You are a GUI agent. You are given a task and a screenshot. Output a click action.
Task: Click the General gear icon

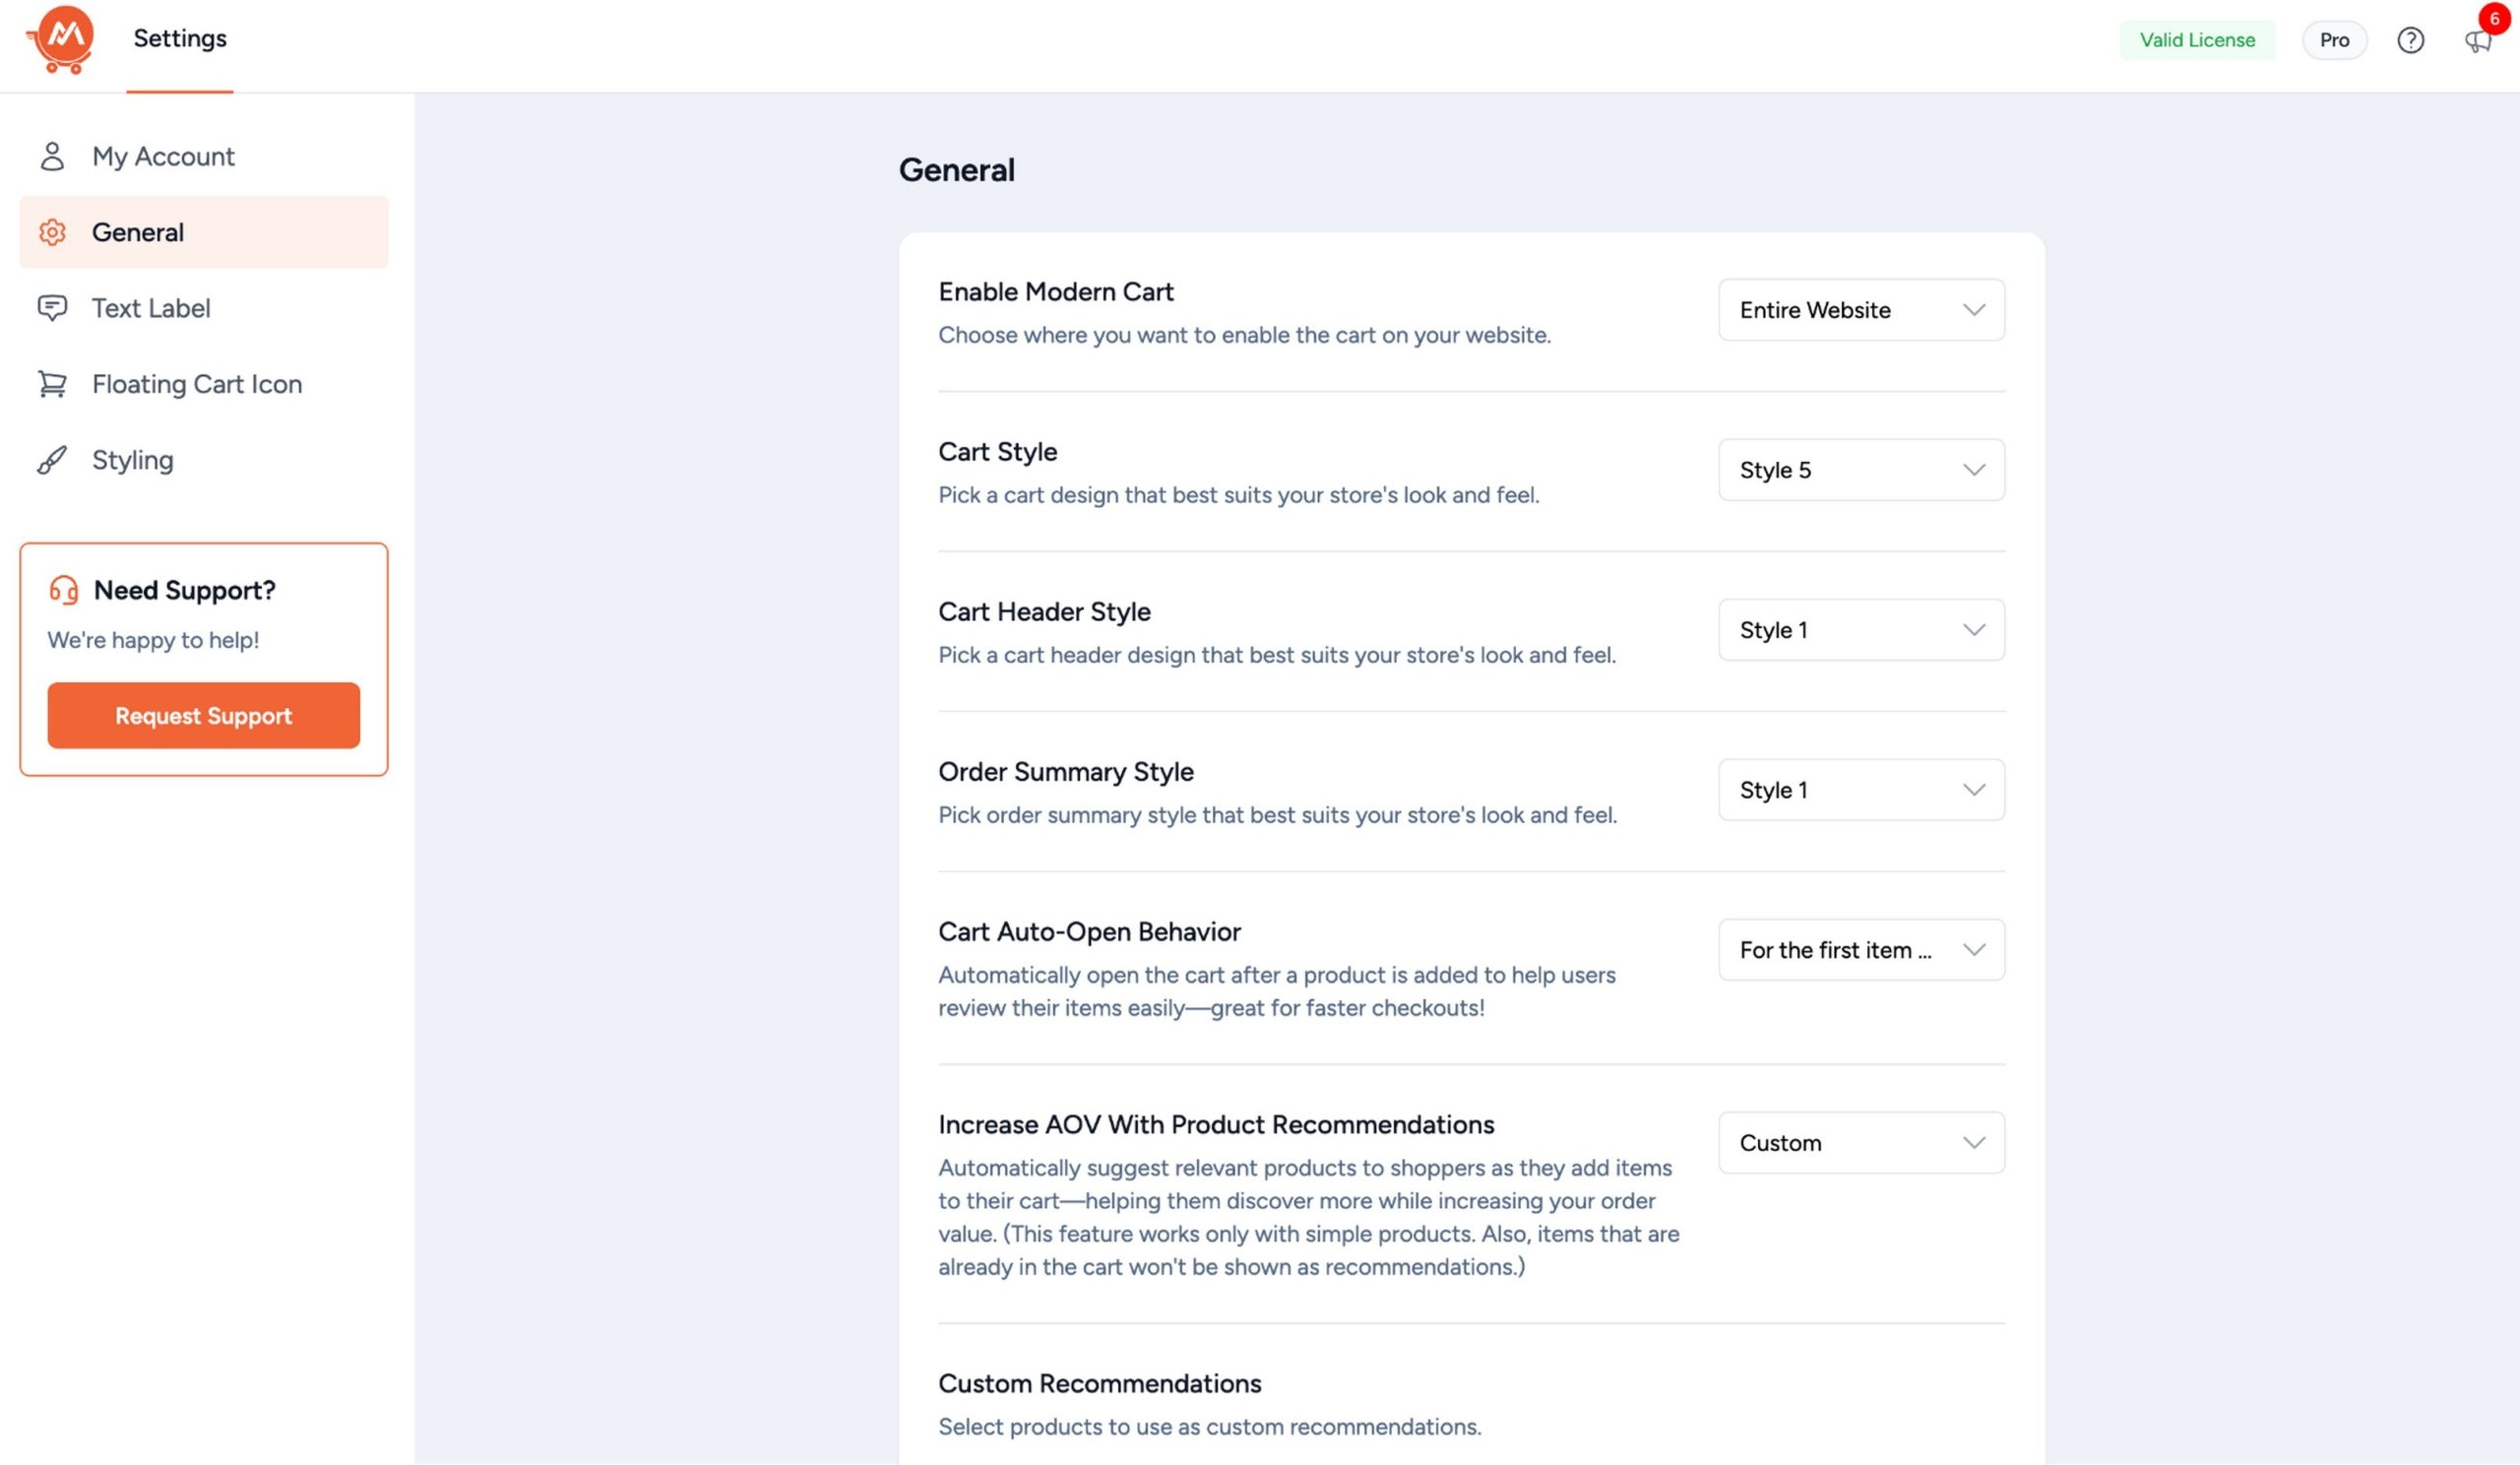click(x=52, y=232)
